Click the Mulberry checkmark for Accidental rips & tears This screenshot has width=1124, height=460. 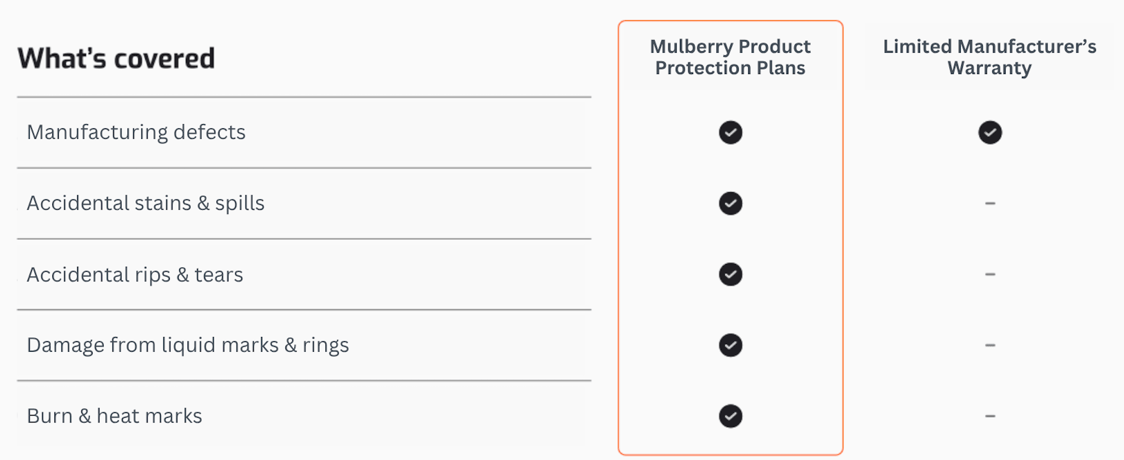731,274
